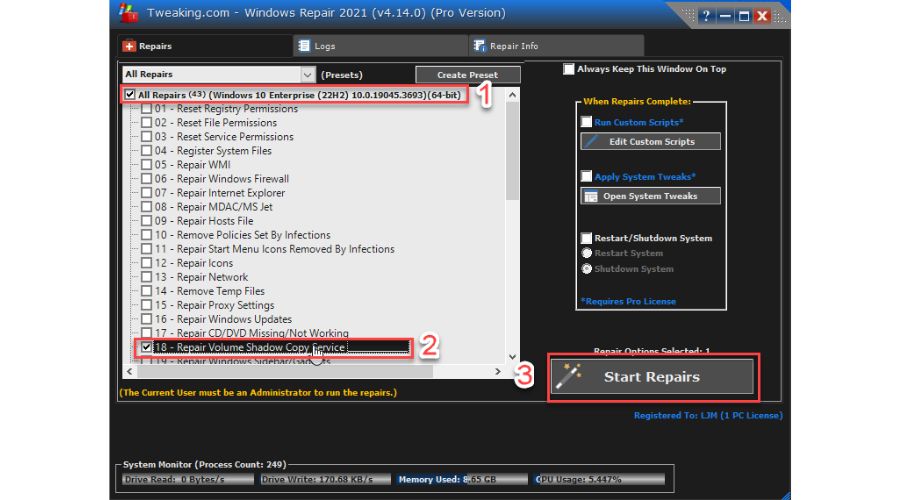Select 17 - Repair CD/DVD Missing/Not Working text
900x500 pixels.
coord(251,334)
